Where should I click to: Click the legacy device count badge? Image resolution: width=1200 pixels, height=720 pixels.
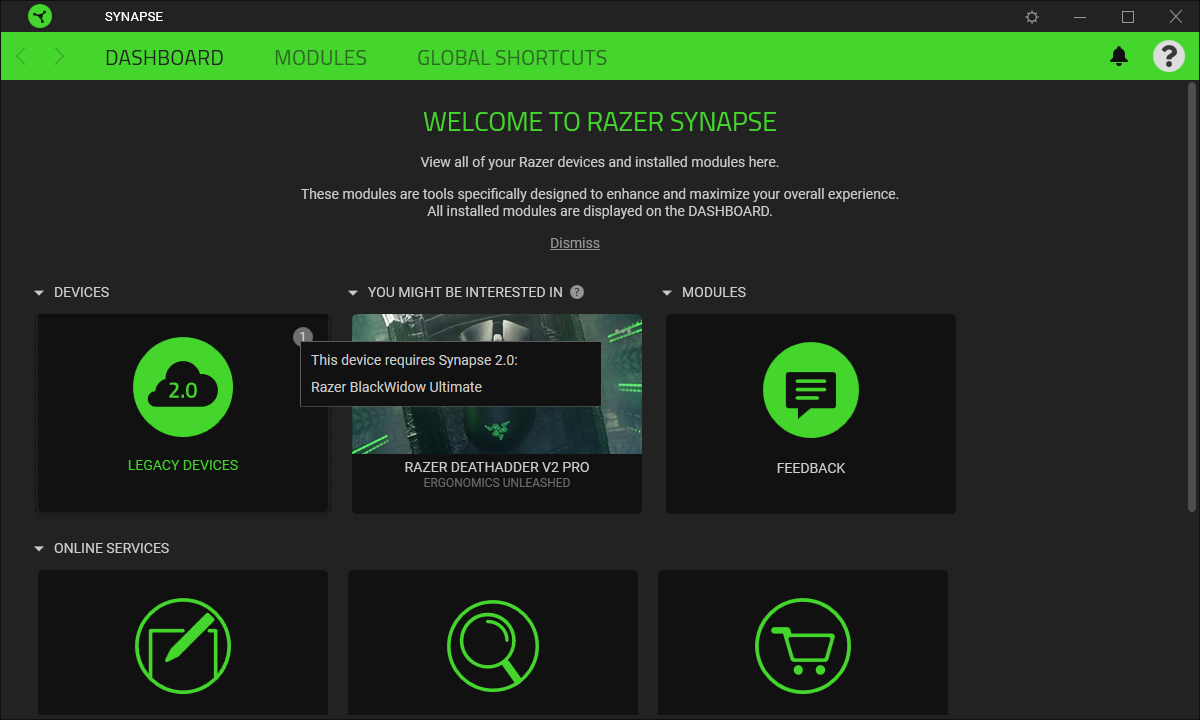coord(303,337)
